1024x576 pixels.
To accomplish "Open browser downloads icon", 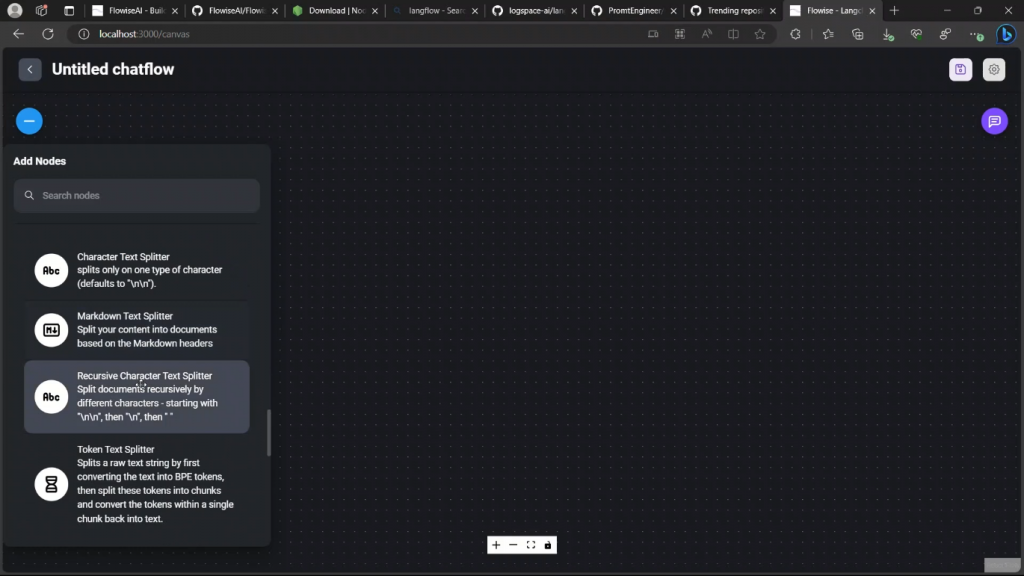I will [x=888, y=35].
